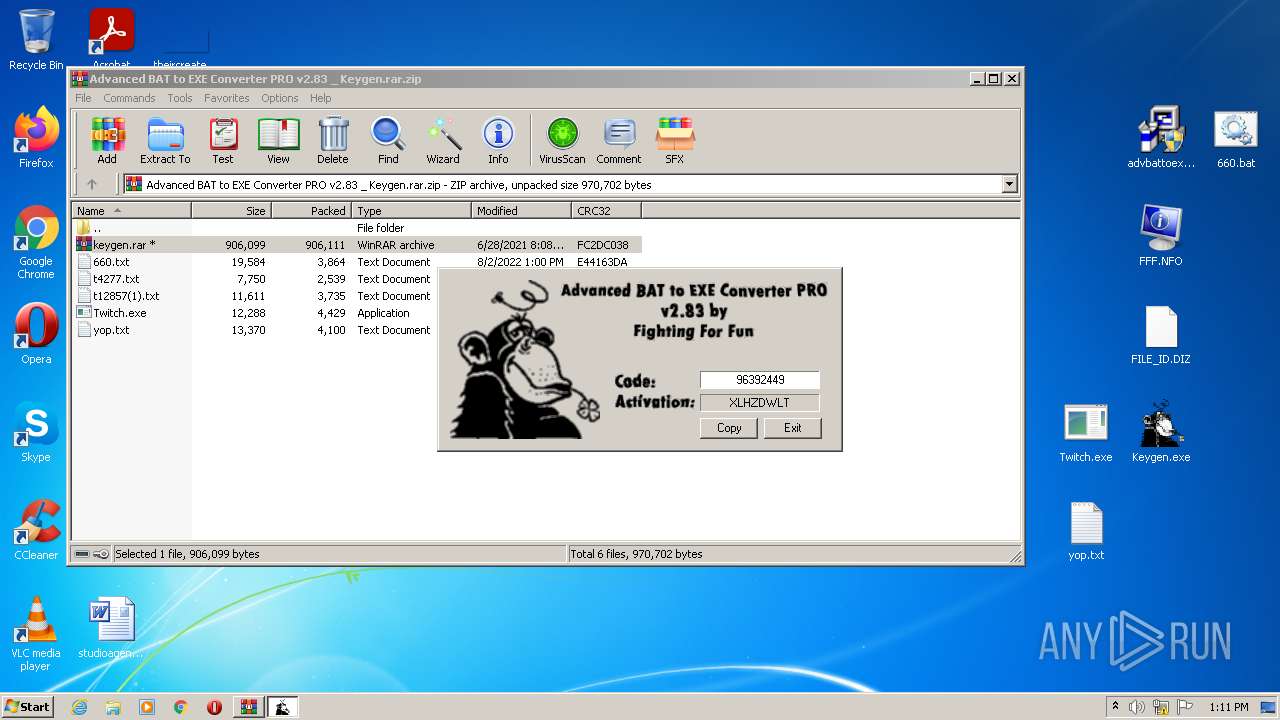Select the advbattoex desktop installer icon
Viewport: 1280px width, 720px height.
coord(1161,138)
